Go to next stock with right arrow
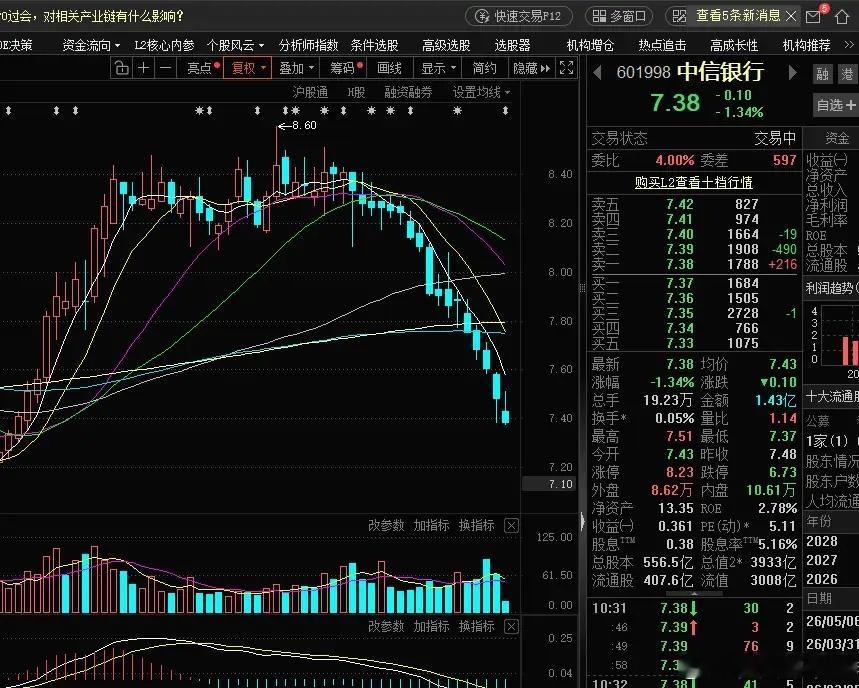The image size is (859, 688). point(792,72)
